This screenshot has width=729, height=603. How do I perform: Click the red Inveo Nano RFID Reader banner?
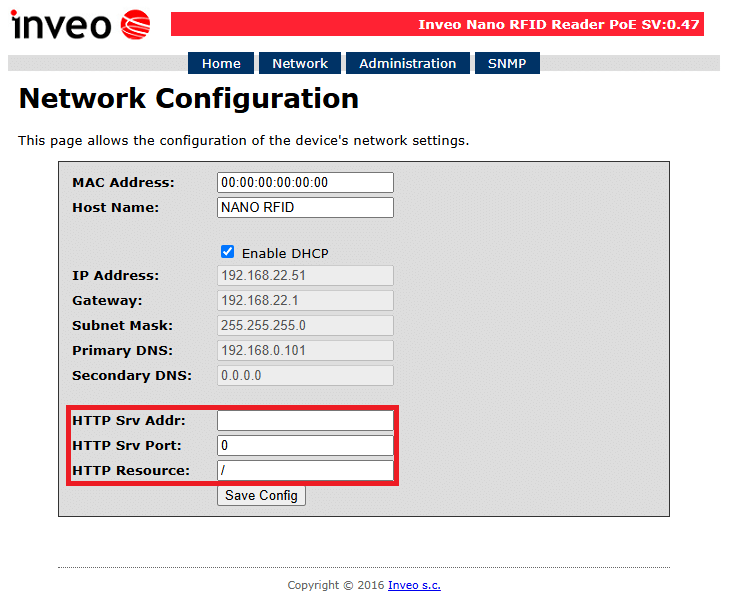click(437, 24)
